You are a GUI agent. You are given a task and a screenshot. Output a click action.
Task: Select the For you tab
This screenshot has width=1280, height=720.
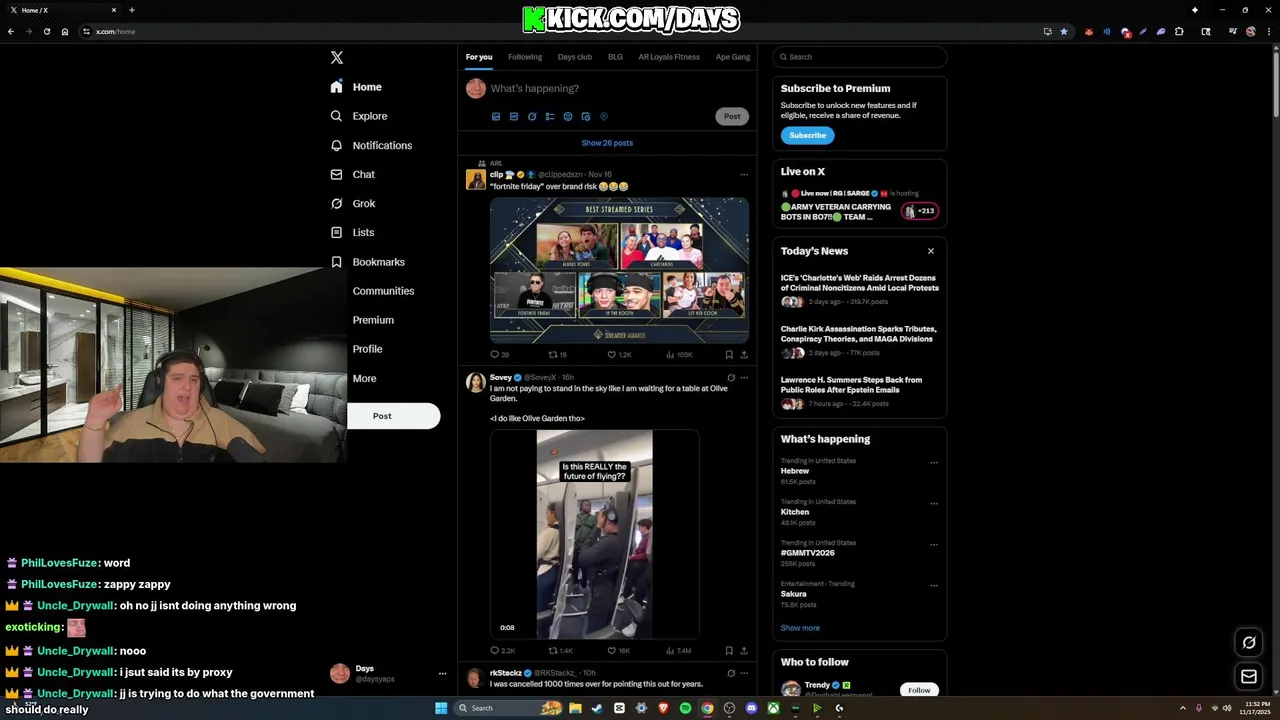(x=479, y=57)
